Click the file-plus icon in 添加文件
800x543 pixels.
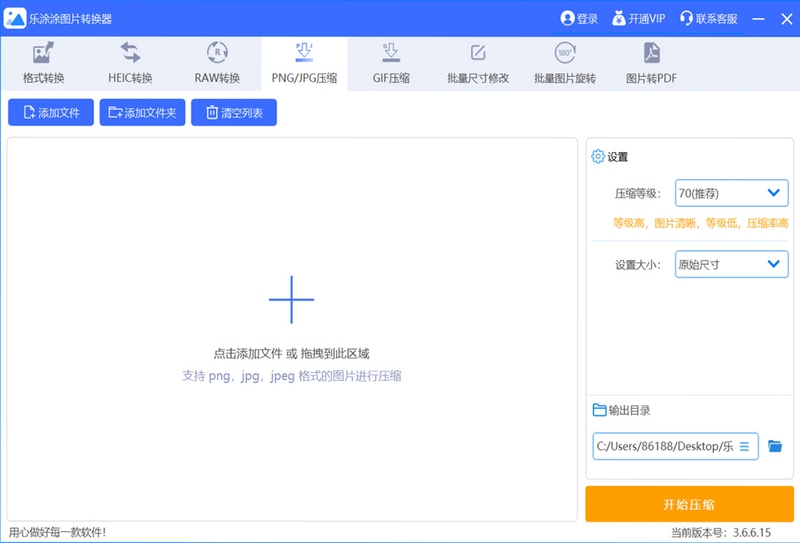tap(29, 112)
